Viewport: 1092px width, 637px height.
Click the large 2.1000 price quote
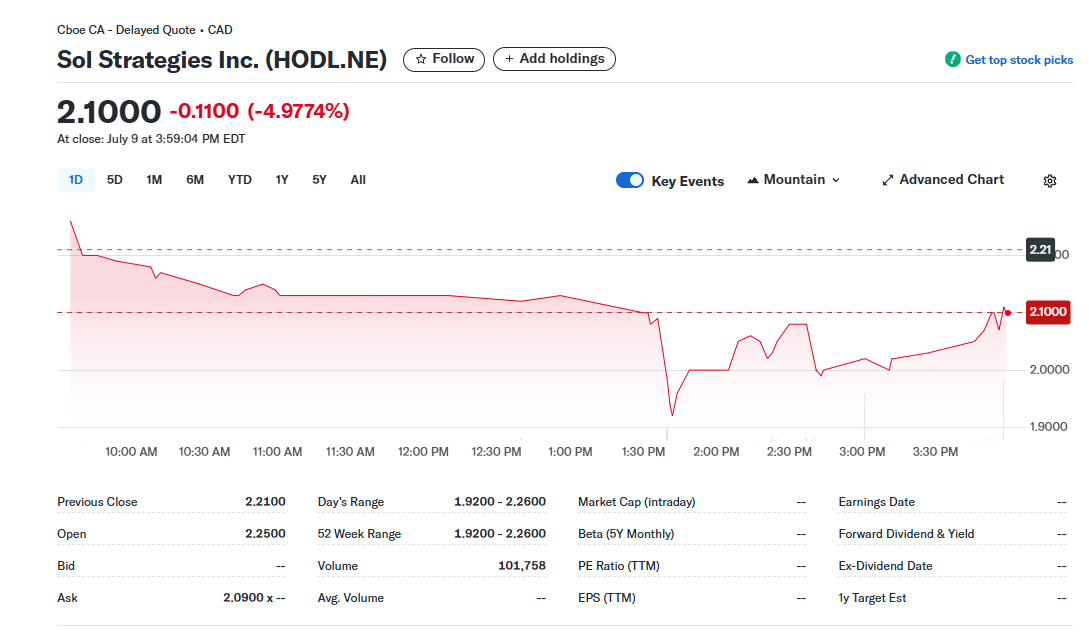pyautogui.click(x=109, y=111)
